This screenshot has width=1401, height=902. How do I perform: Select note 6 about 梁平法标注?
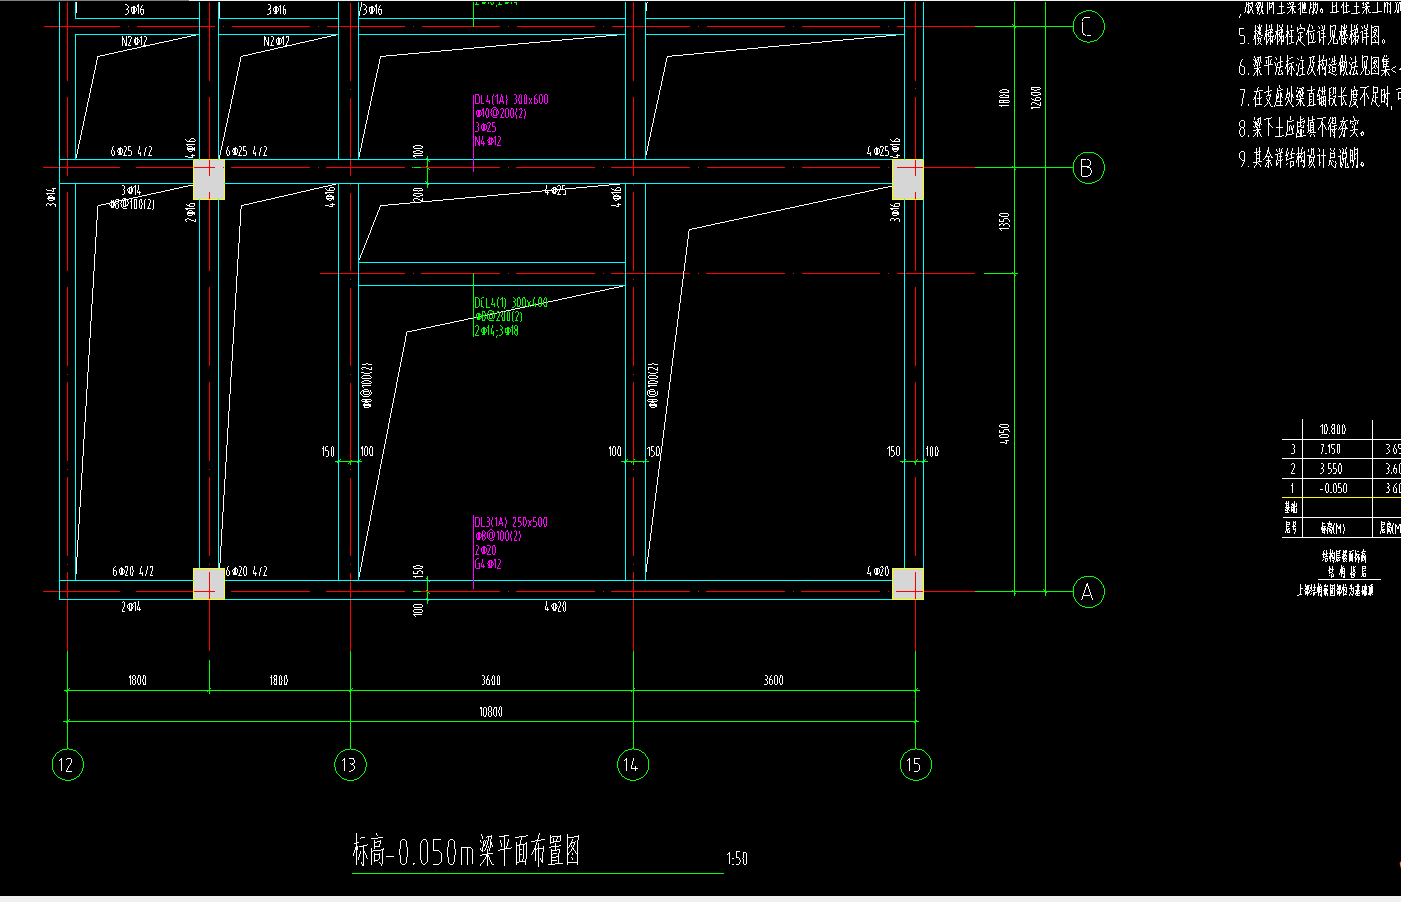pyautogui.click(x=1319, y=67)
